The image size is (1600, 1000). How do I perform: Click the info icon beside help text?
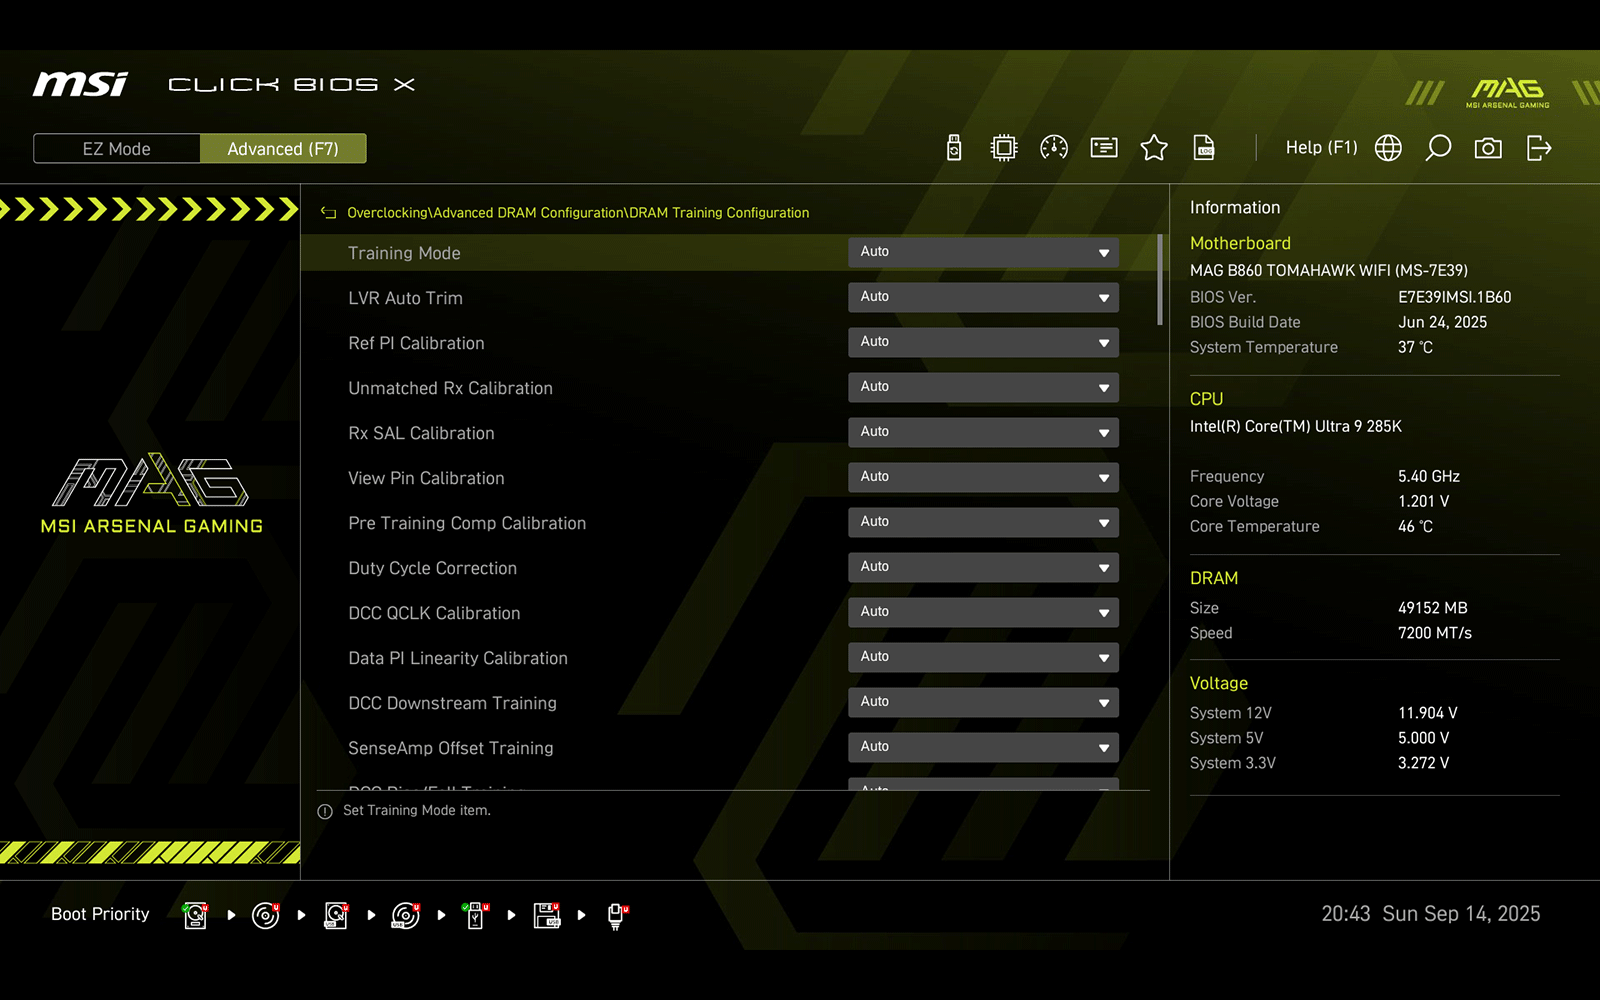pyautogui.click(x=325, y=811)
